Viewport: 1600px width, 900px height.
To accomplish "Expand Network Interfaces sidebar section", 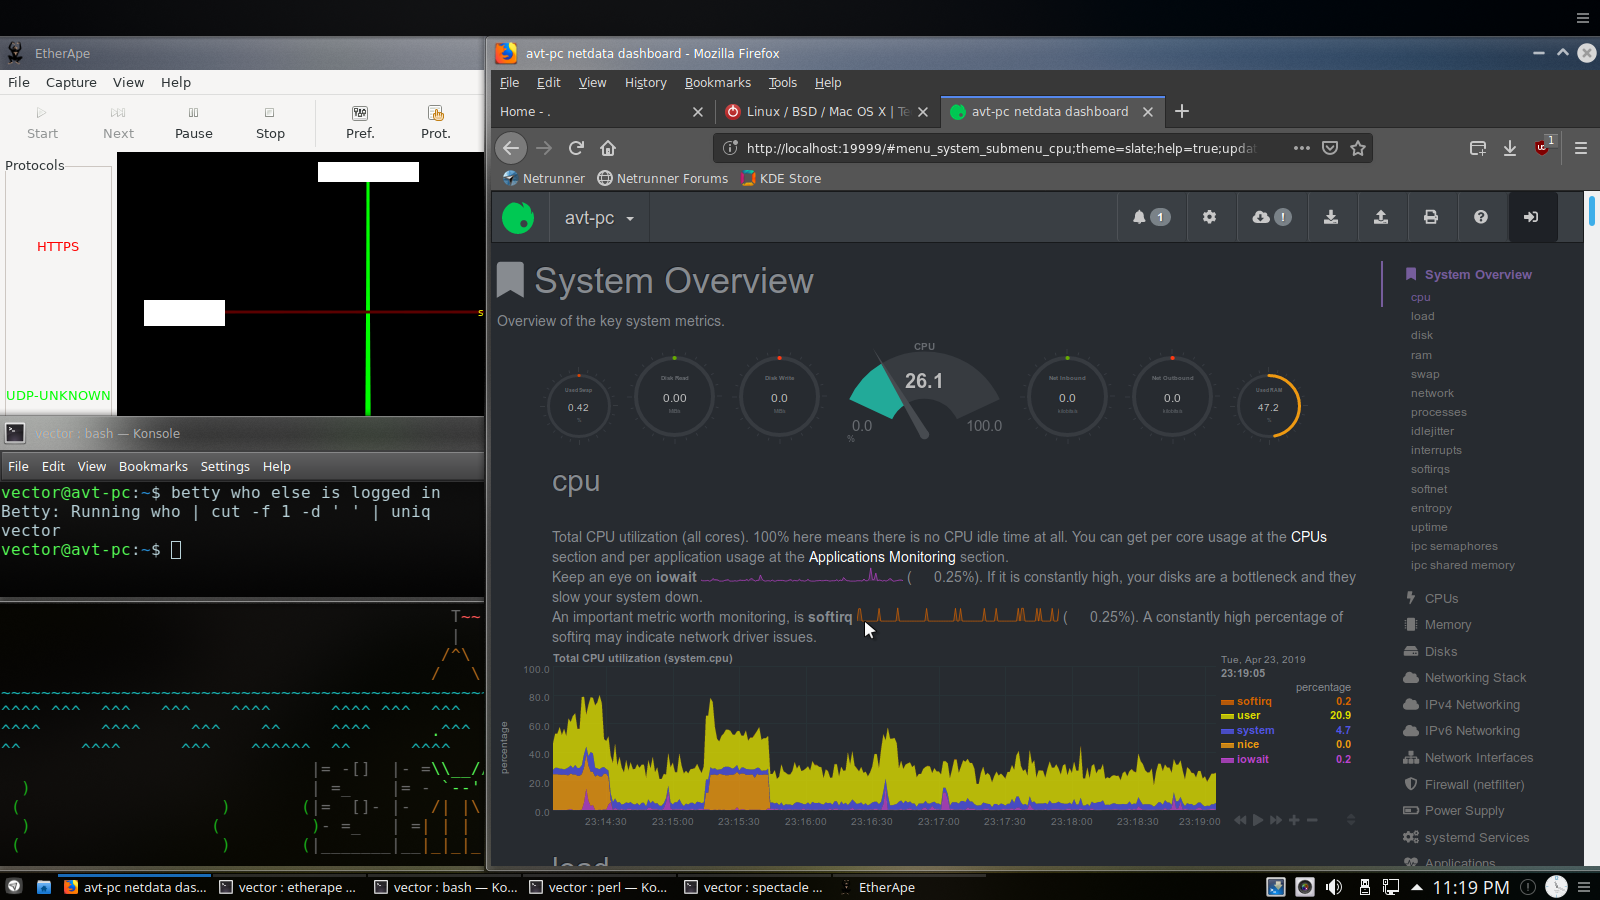I will 1478,757.
